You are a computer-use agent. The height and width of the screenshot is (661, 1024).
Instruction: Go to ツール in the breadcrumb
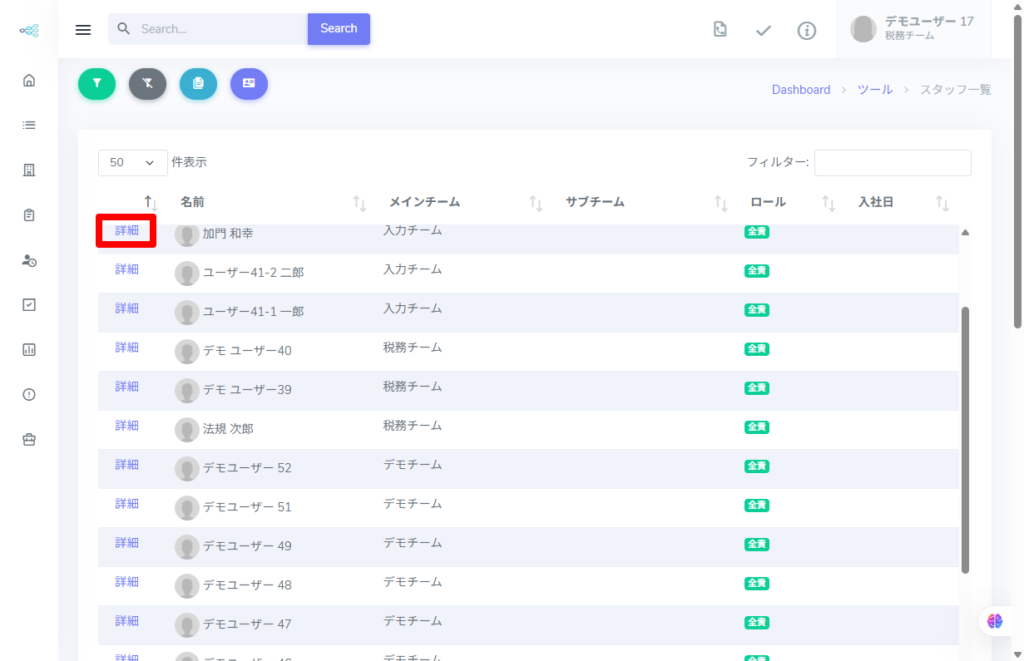pyautogui.click(x=874, y=90)
